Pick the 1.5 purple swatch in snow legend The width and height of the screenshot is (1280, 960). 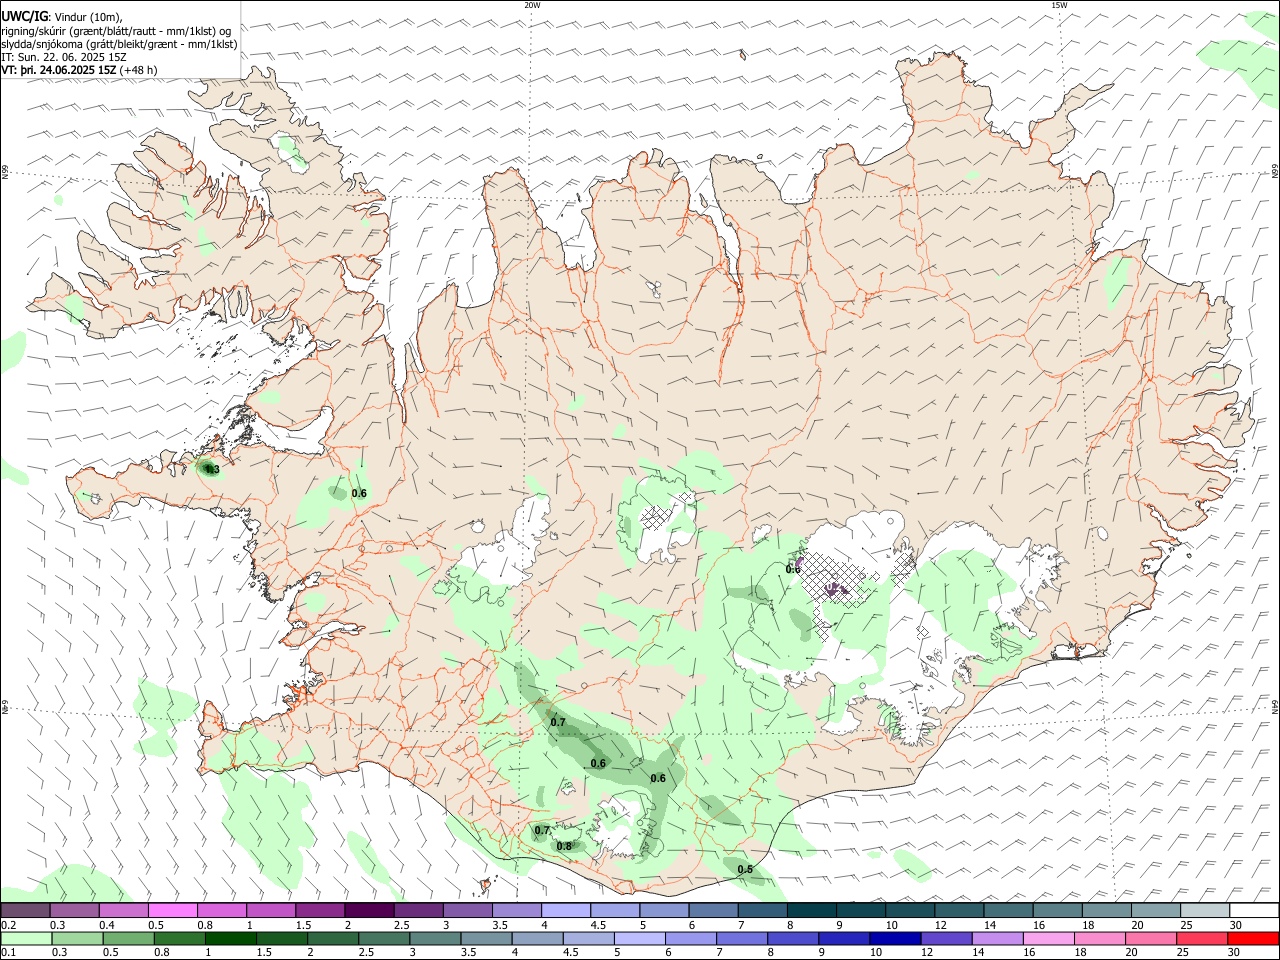pyautogui.click(x=320, y=911)
